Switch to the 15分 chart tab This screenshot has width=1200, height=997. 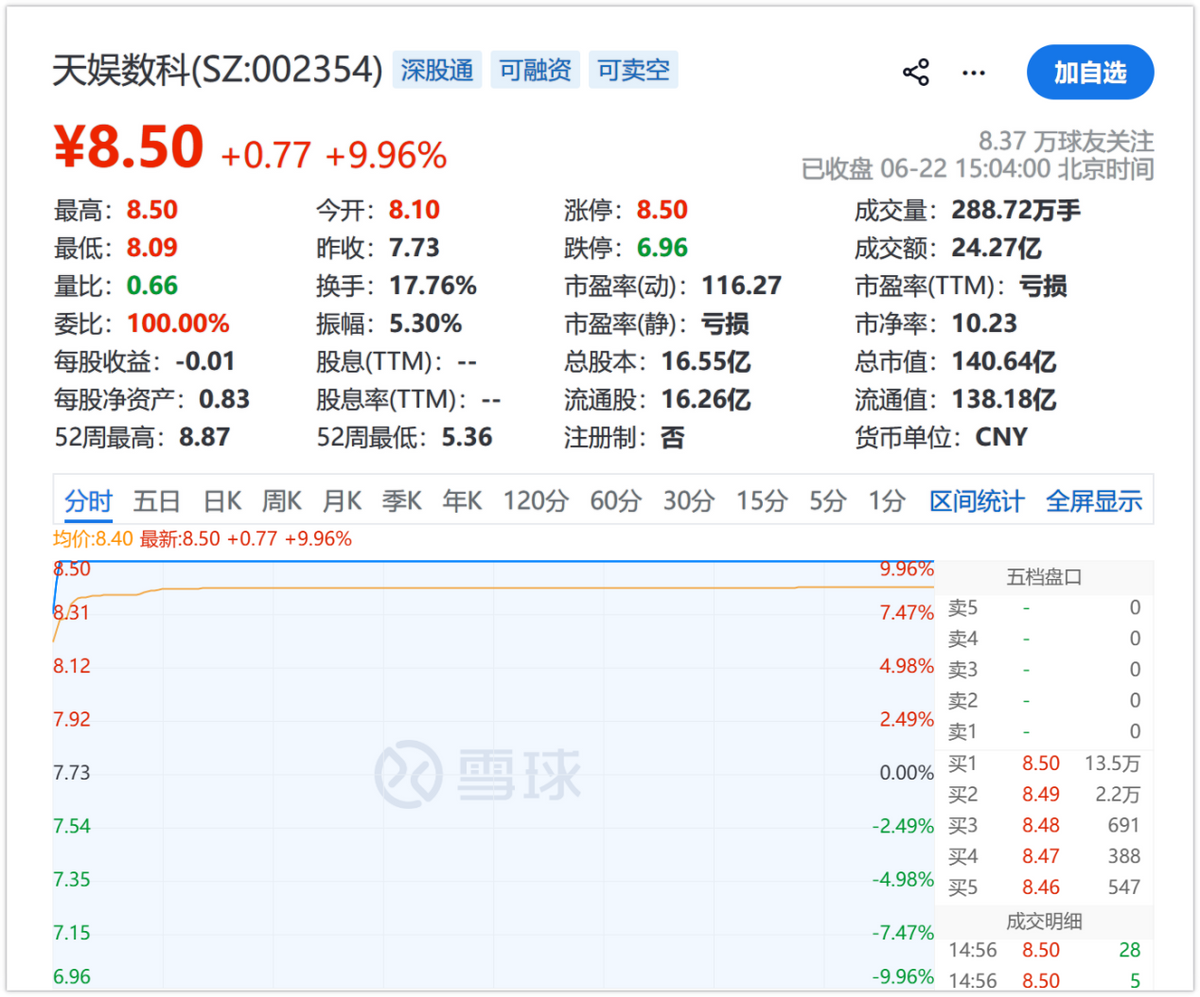pos(762,501)
